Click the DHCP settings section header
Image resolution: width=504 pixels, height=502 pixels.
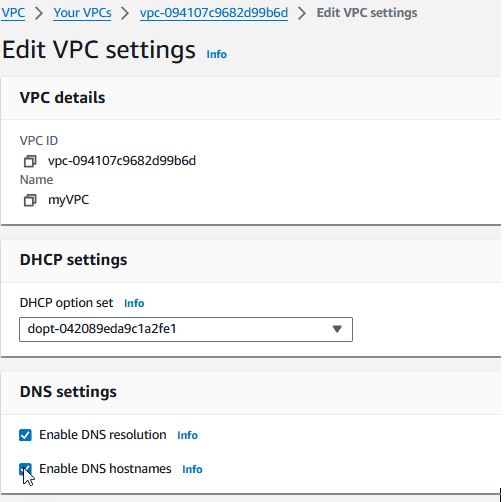[x=73, y=260]
